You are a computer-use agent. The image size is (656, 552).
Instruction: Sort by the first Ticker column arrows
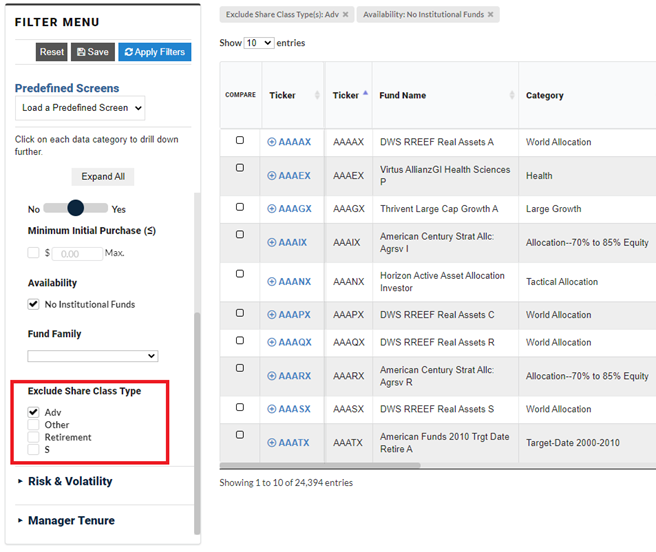[317, 95]
